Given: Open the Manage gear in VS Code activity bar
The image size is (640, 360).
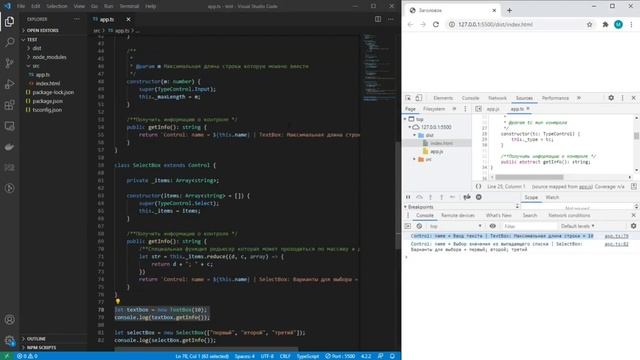Looking at the screenshot, I should (9, 340).
